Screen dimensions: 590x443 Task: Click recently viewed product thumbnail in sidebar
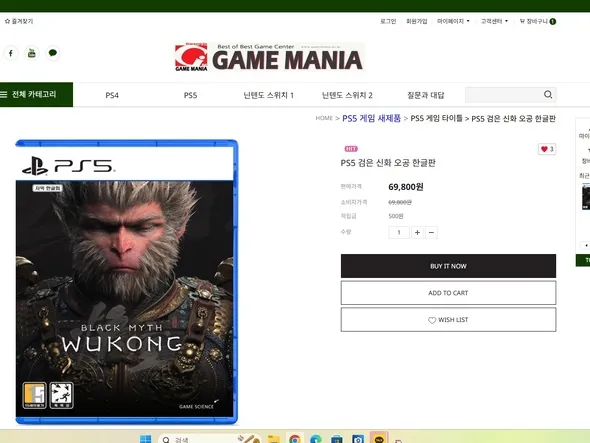[x=586, y=196]
